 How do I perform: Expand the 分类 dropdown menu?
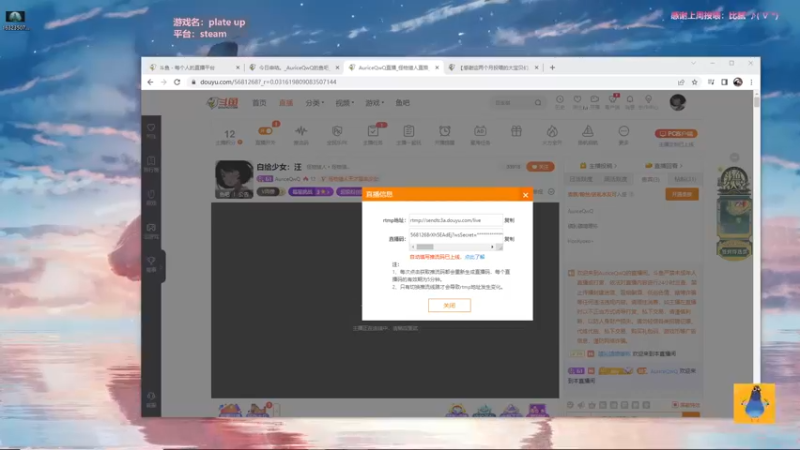[314, 103]
